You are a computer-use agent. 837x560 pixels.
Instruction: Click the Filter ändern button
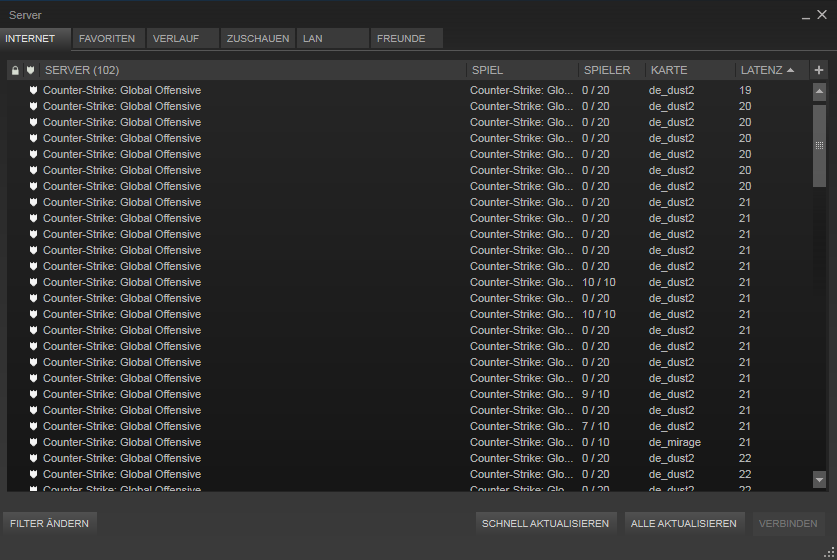pos(50,523)
